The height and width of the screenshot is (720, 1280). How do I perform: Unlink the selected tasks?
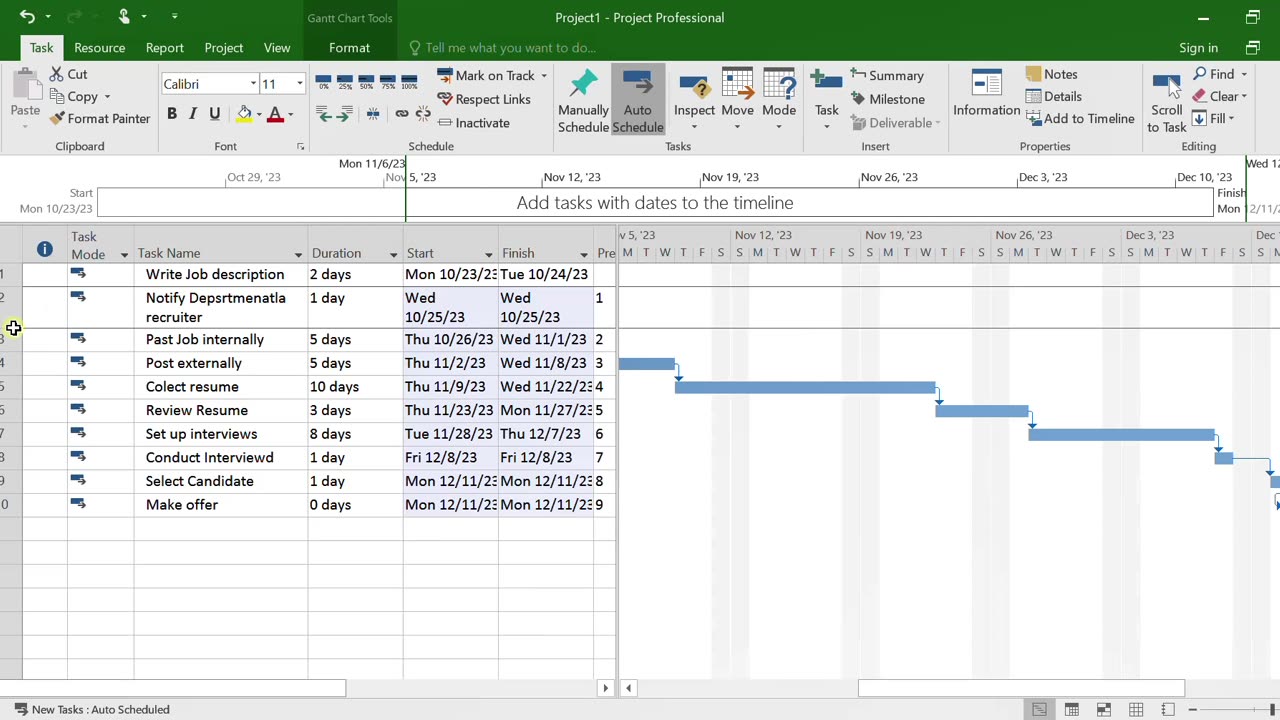pos(422,114)
